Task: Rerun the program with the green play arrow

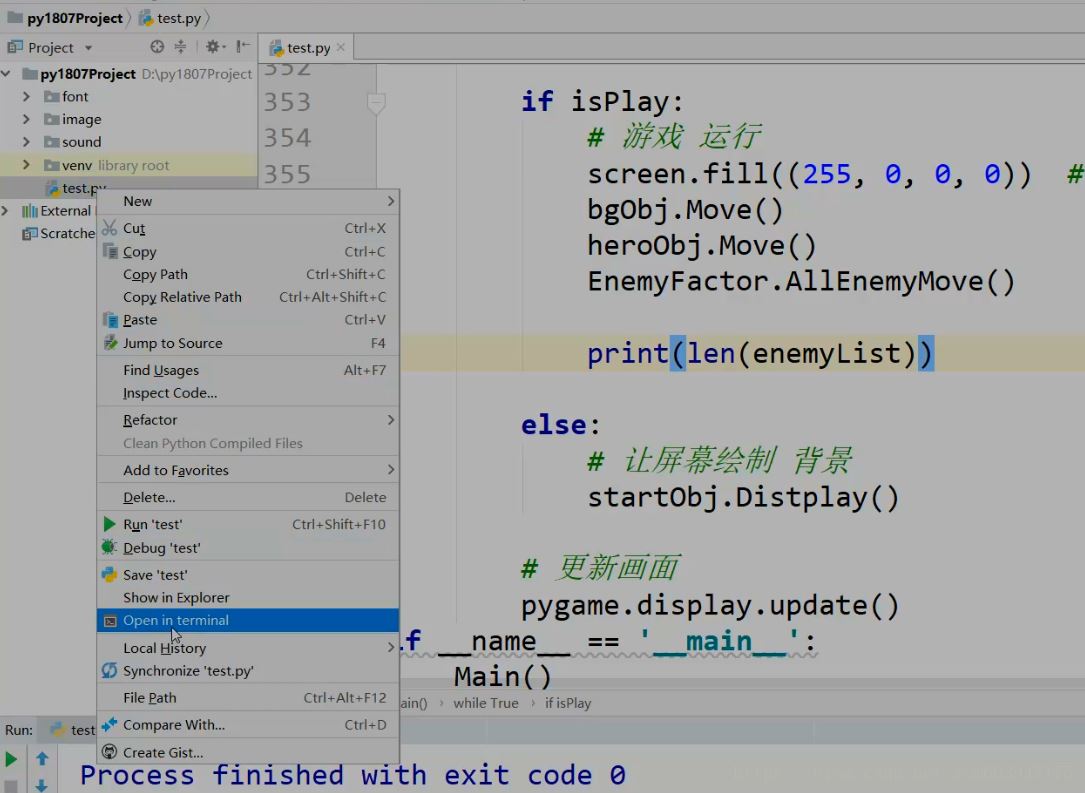Action: [13, 757]
